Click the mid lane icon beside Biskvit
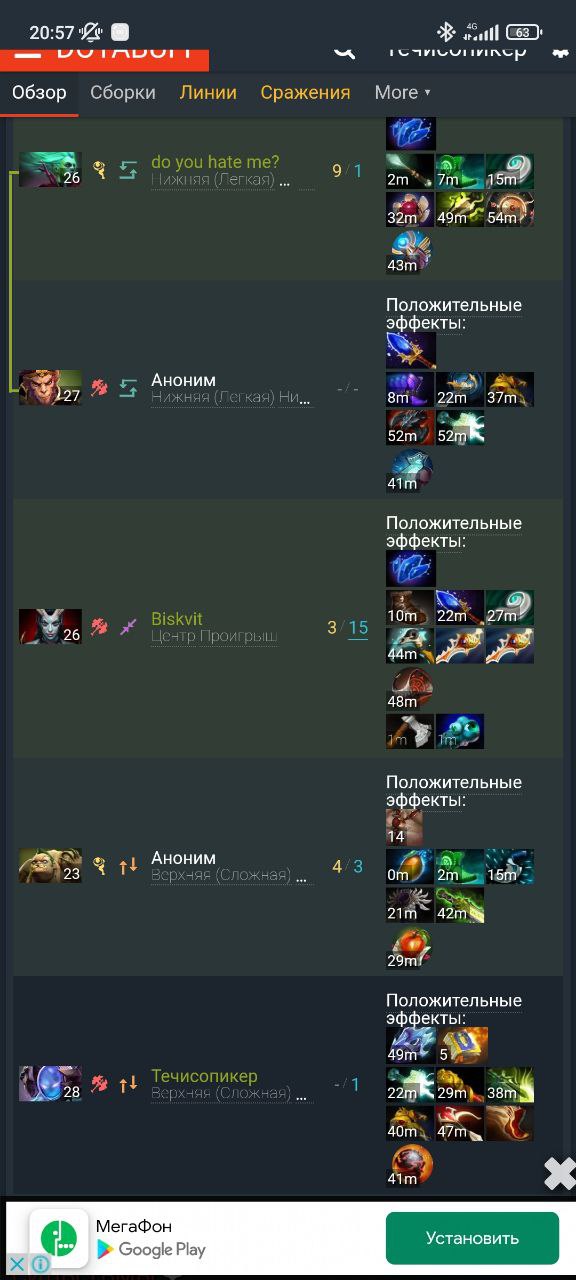The width and height of the screenshot is (576, 1280). pos(128,627)
